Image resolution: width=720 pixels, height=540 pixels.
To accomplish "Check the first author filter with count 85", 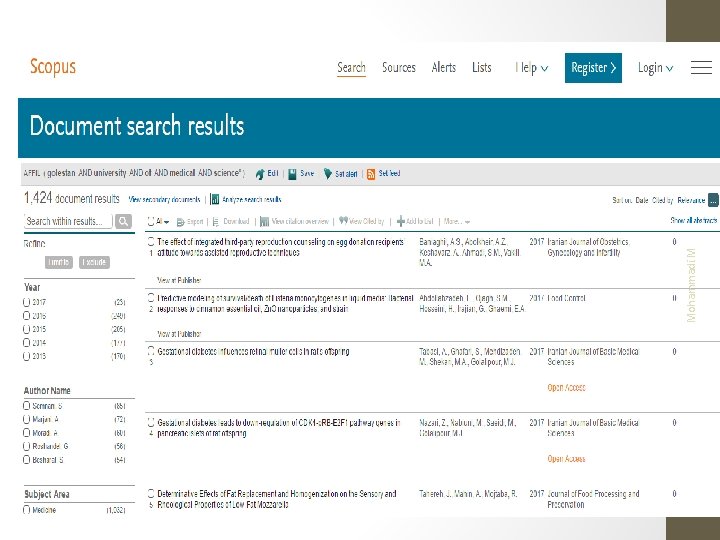I will [x=27, y=405].
